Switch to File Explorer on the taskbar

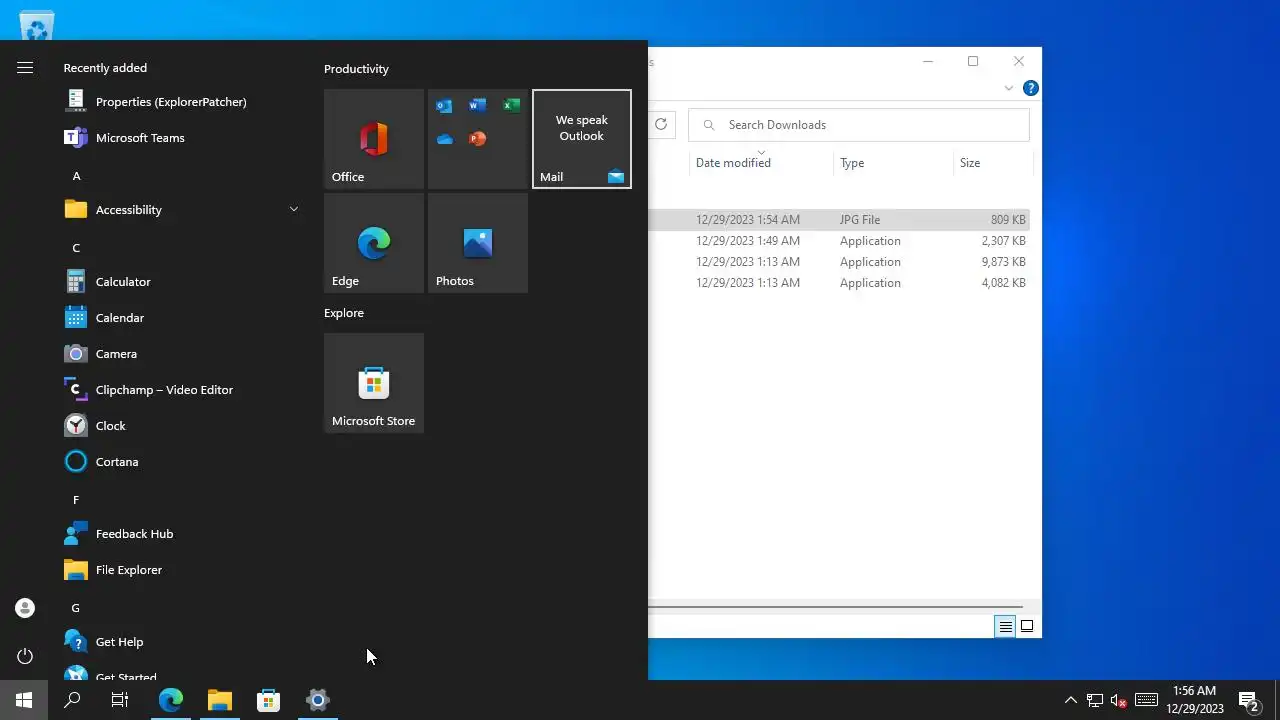[x=220, y=700]
